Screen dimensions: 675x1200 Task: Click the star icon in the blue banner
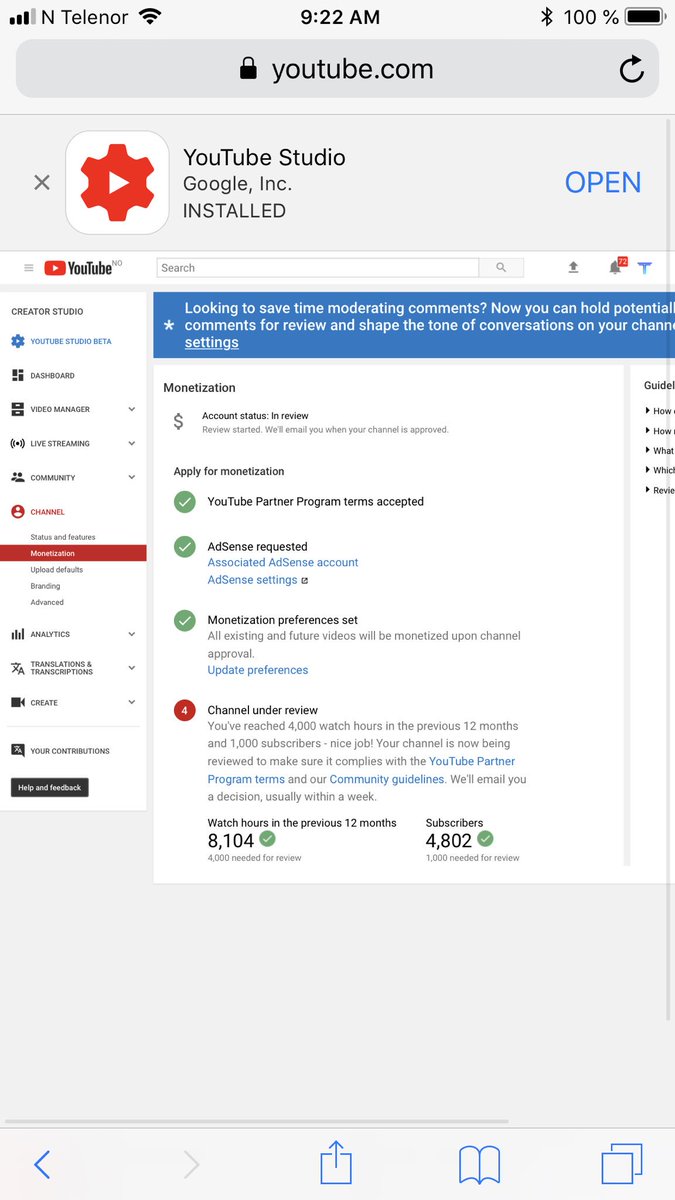pos(168,326)
